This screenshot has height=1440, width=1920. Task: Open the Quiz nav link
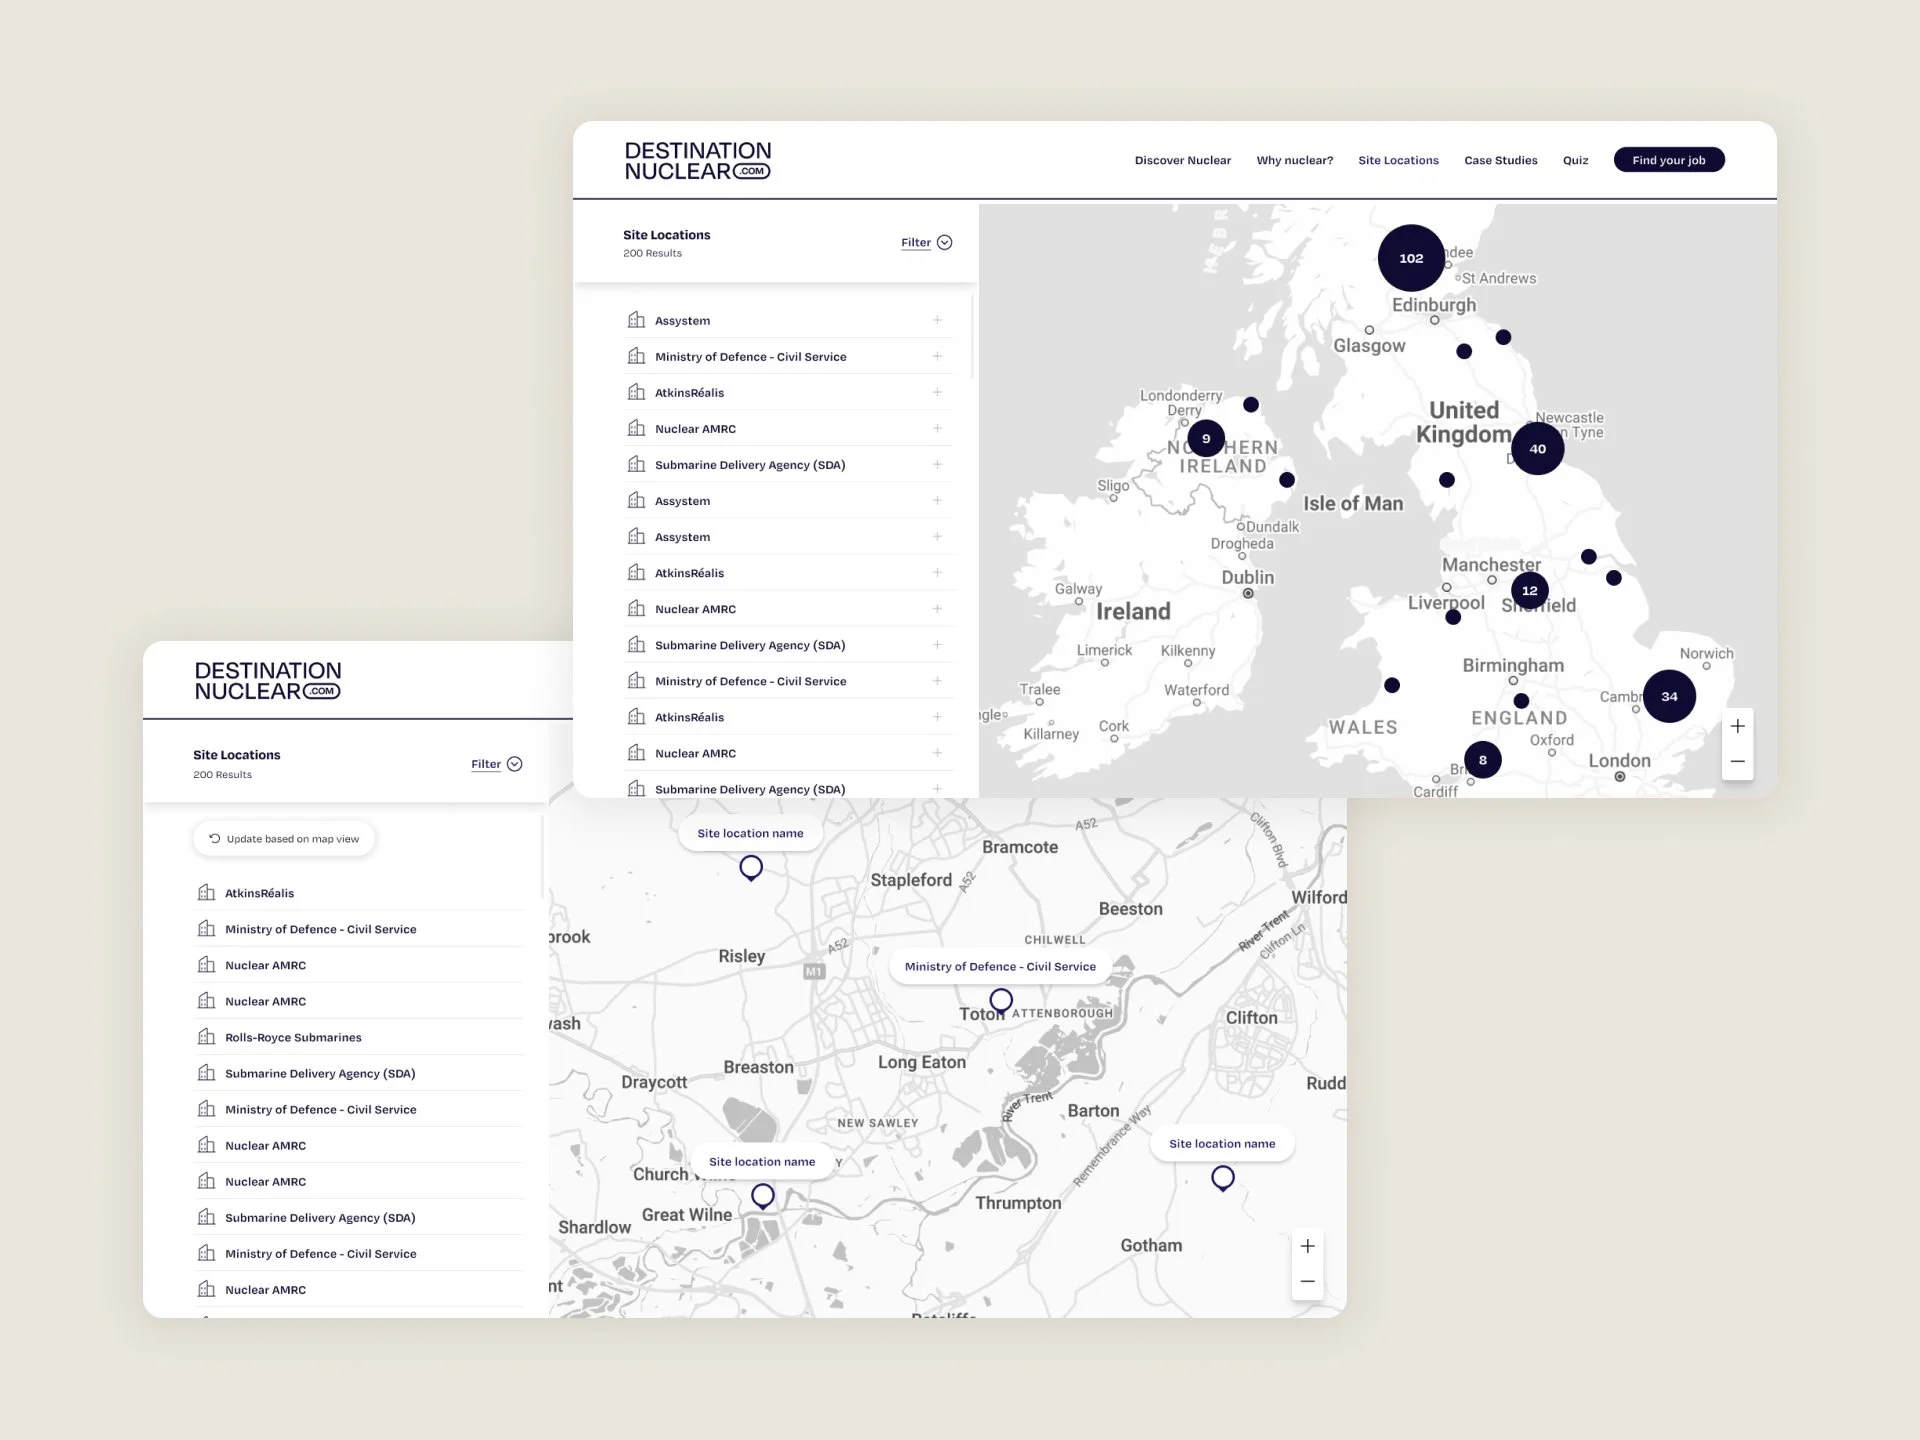point(1575,160)
